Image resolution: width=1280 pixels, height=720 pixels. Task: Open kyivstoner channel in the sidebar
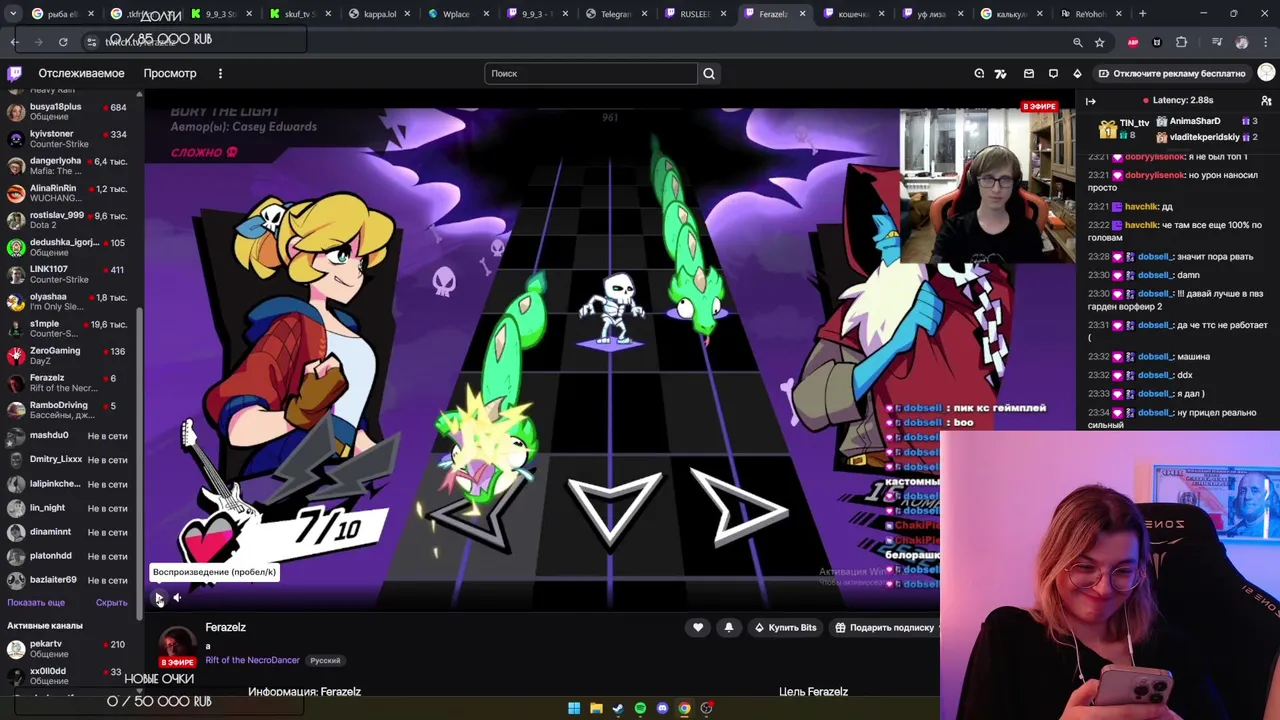[x=68, y=138]
